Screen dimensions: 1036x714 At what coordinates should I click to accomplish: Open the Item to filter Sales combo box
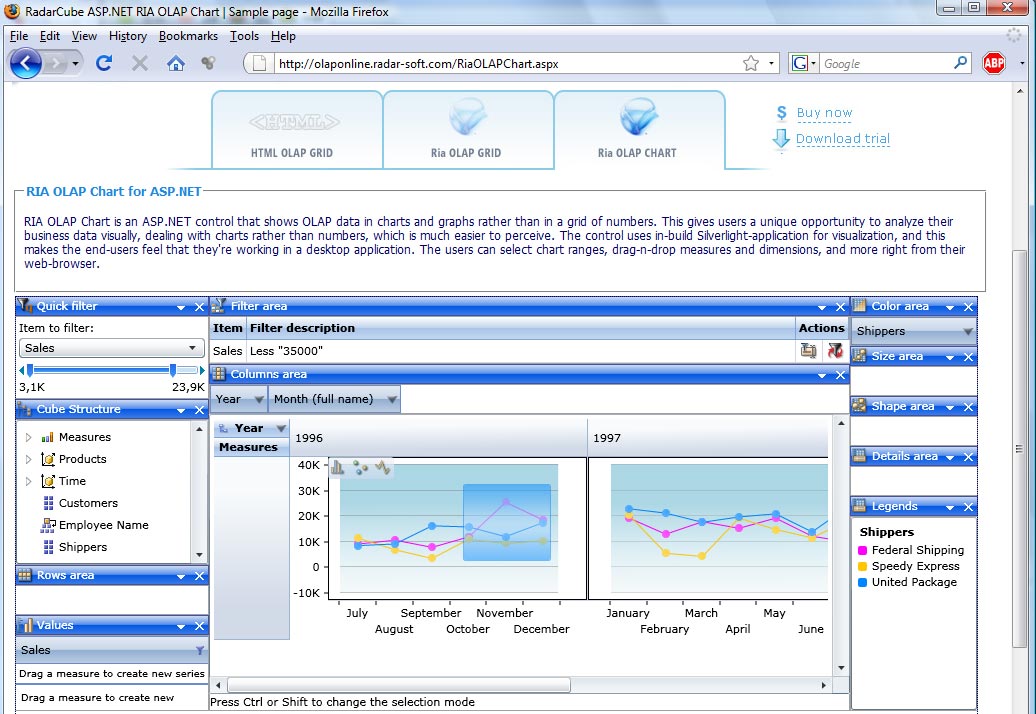point(111,348)
